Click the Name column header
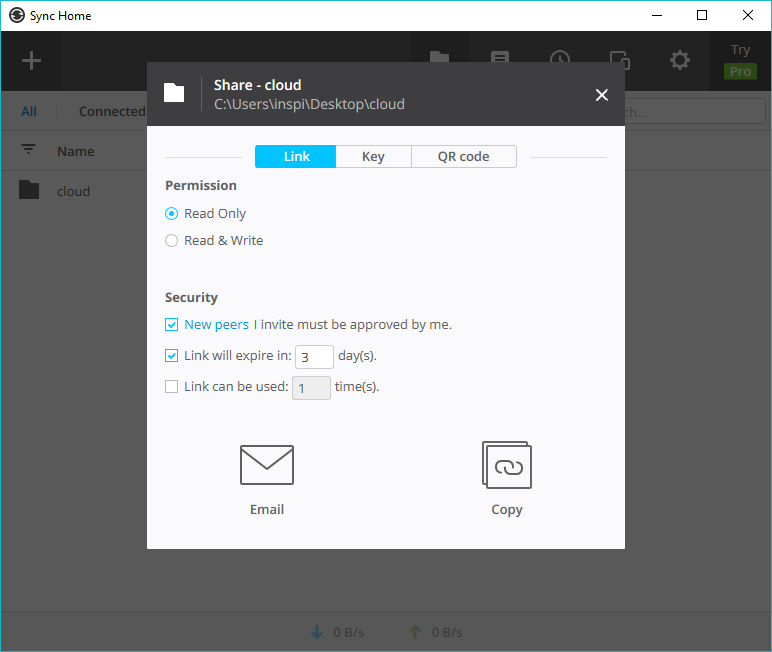 76,151
